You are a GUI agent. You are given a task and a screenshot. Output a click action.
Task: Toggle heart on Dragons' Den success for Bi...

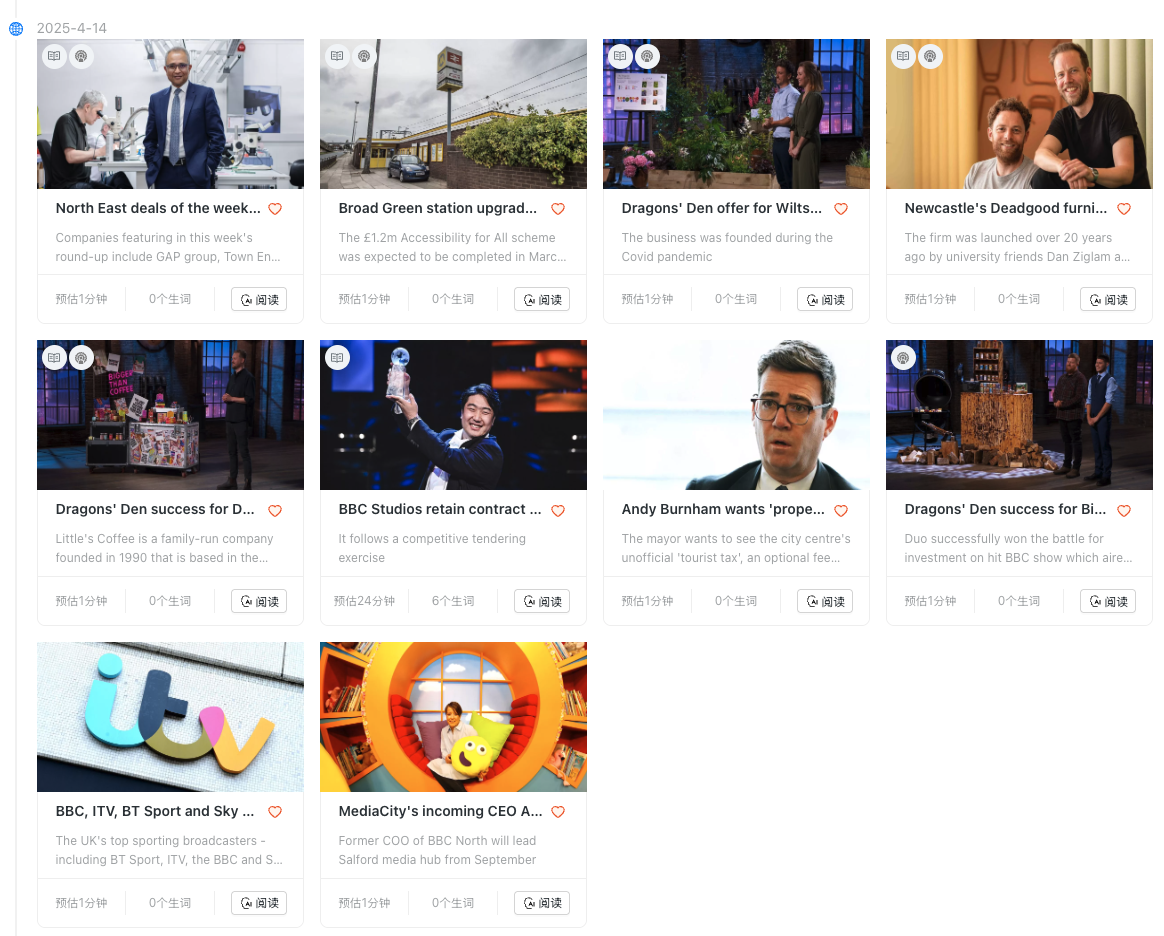(1124, 511)
